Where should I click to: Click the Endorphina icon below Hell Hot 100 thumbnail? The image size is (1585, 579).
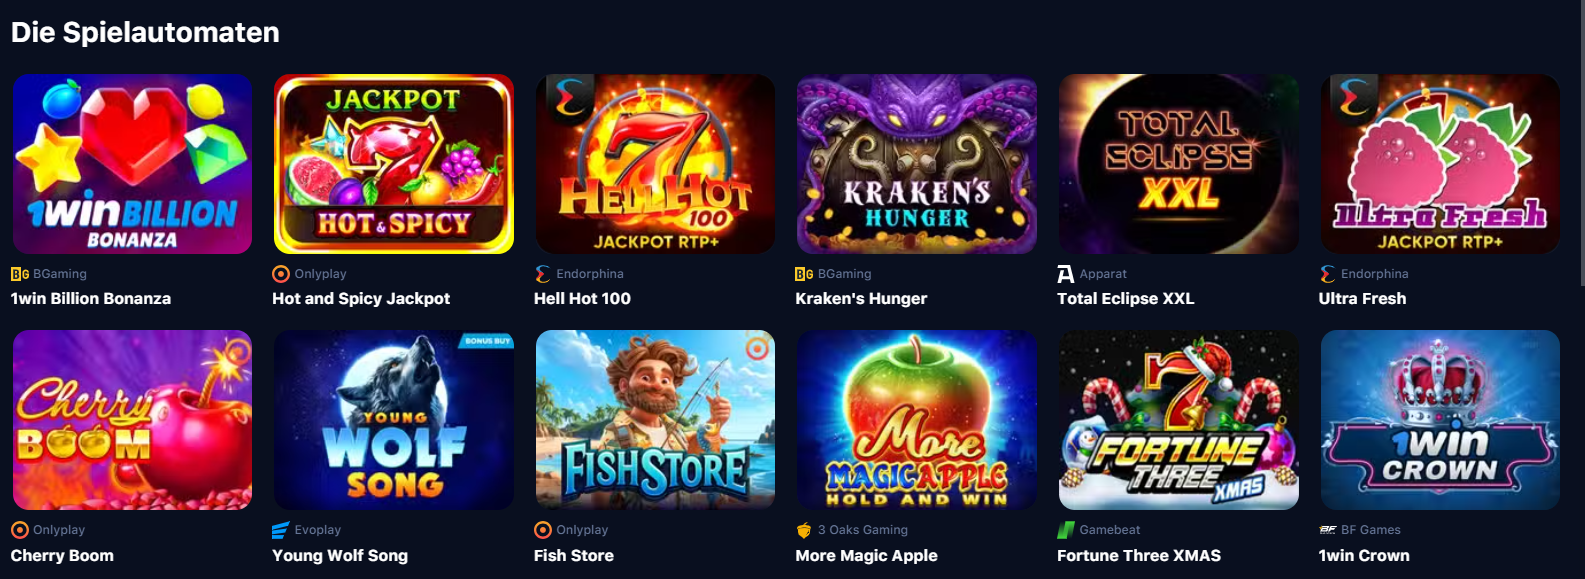(x=543, y=274)
